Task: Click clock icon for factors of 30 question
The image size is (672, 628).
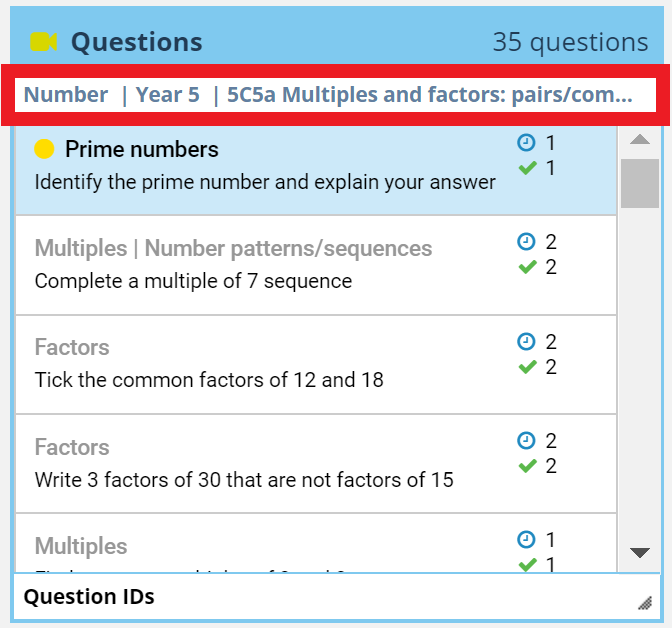Action: coord(527,441)
